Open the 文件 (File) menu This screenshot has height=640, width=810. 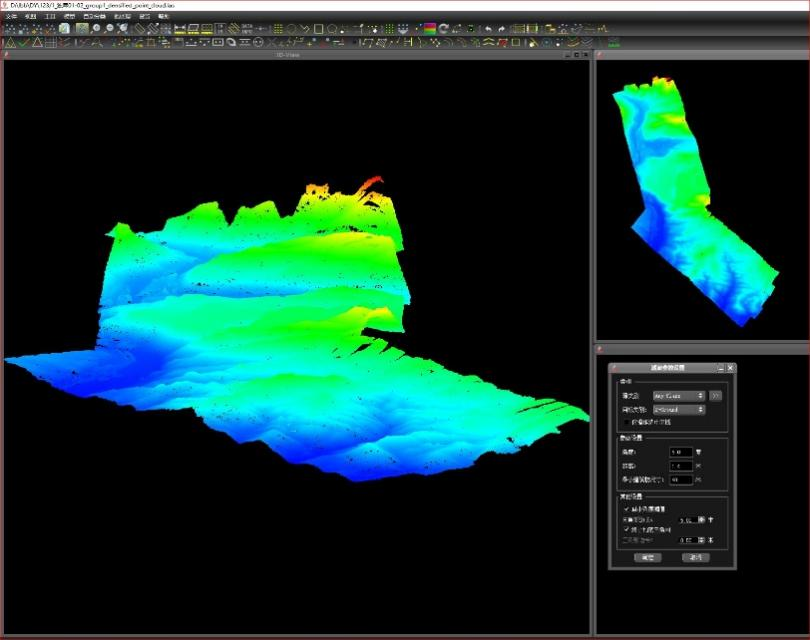point(13,17)
